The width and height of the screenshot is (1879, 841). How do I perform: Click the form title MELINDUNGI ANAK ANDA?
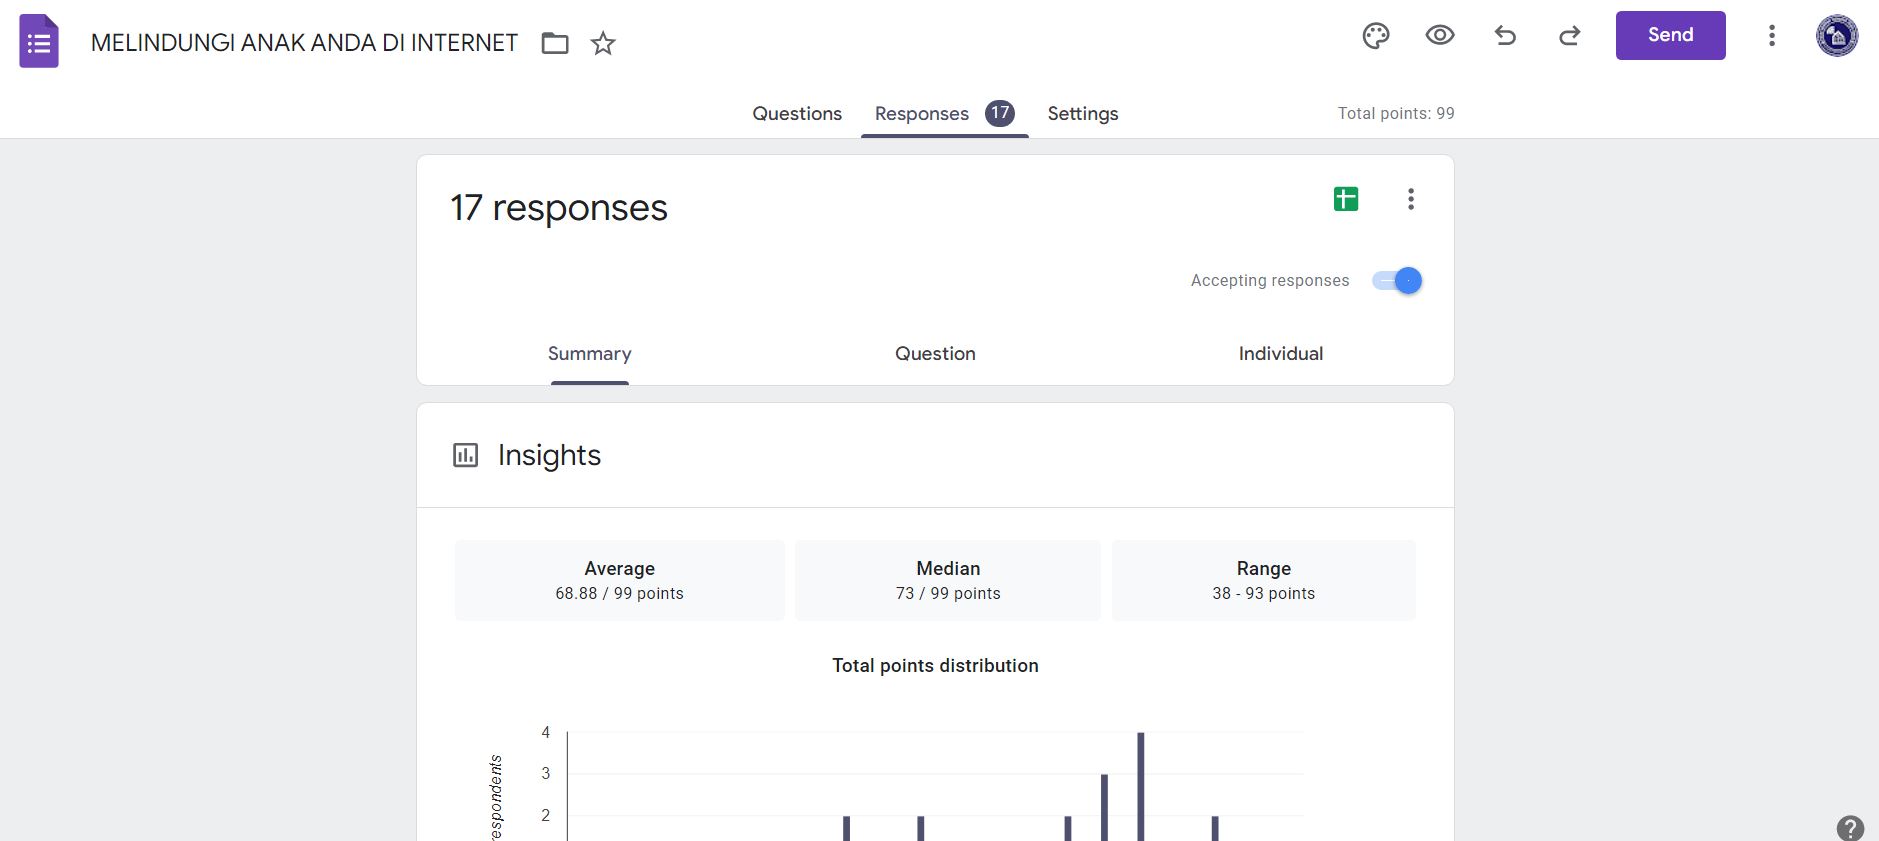(x=304, y=43)
